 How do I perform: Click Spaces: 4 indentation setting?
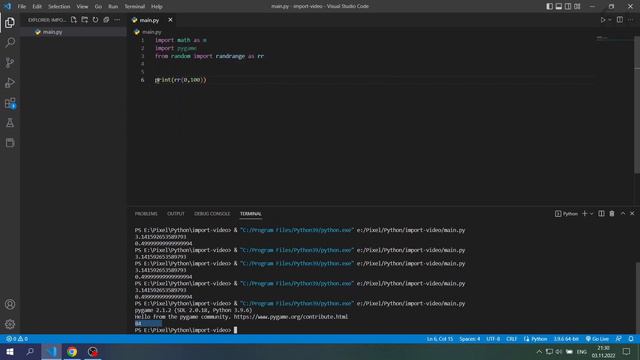click(470, 339)
